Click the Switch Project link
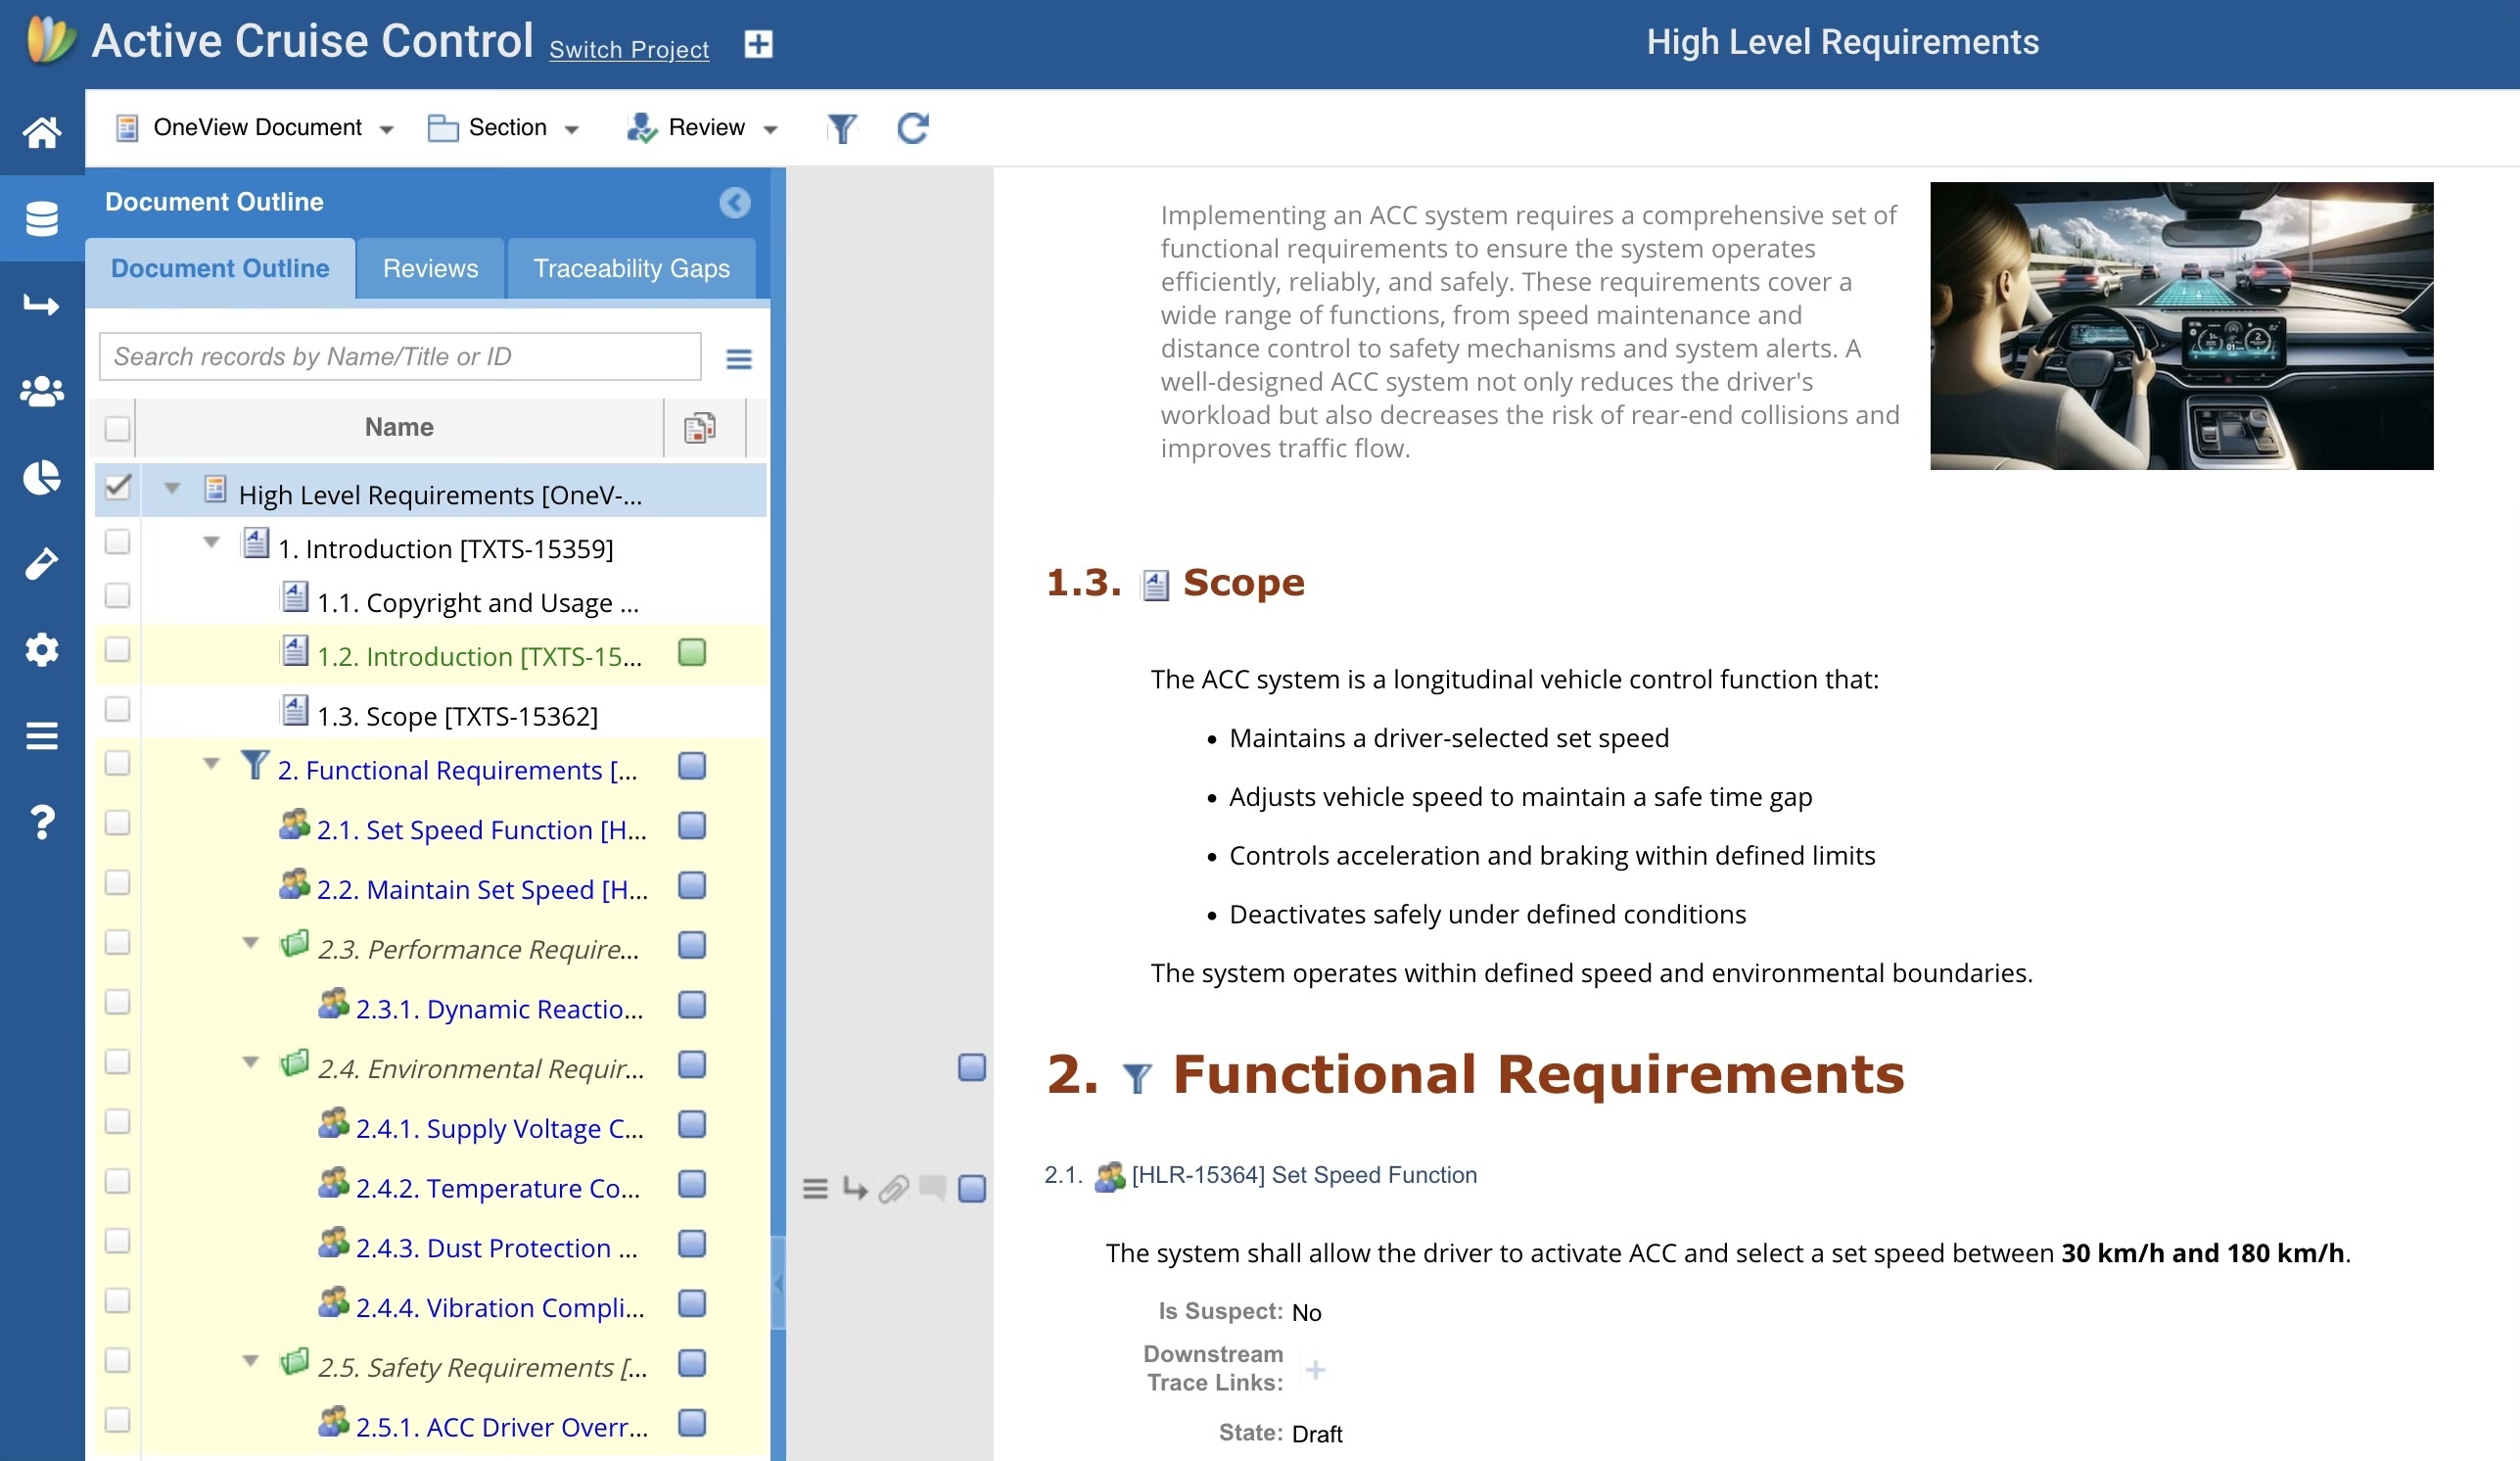This screenshot has width=2520, height=1461. click(628, 49)
